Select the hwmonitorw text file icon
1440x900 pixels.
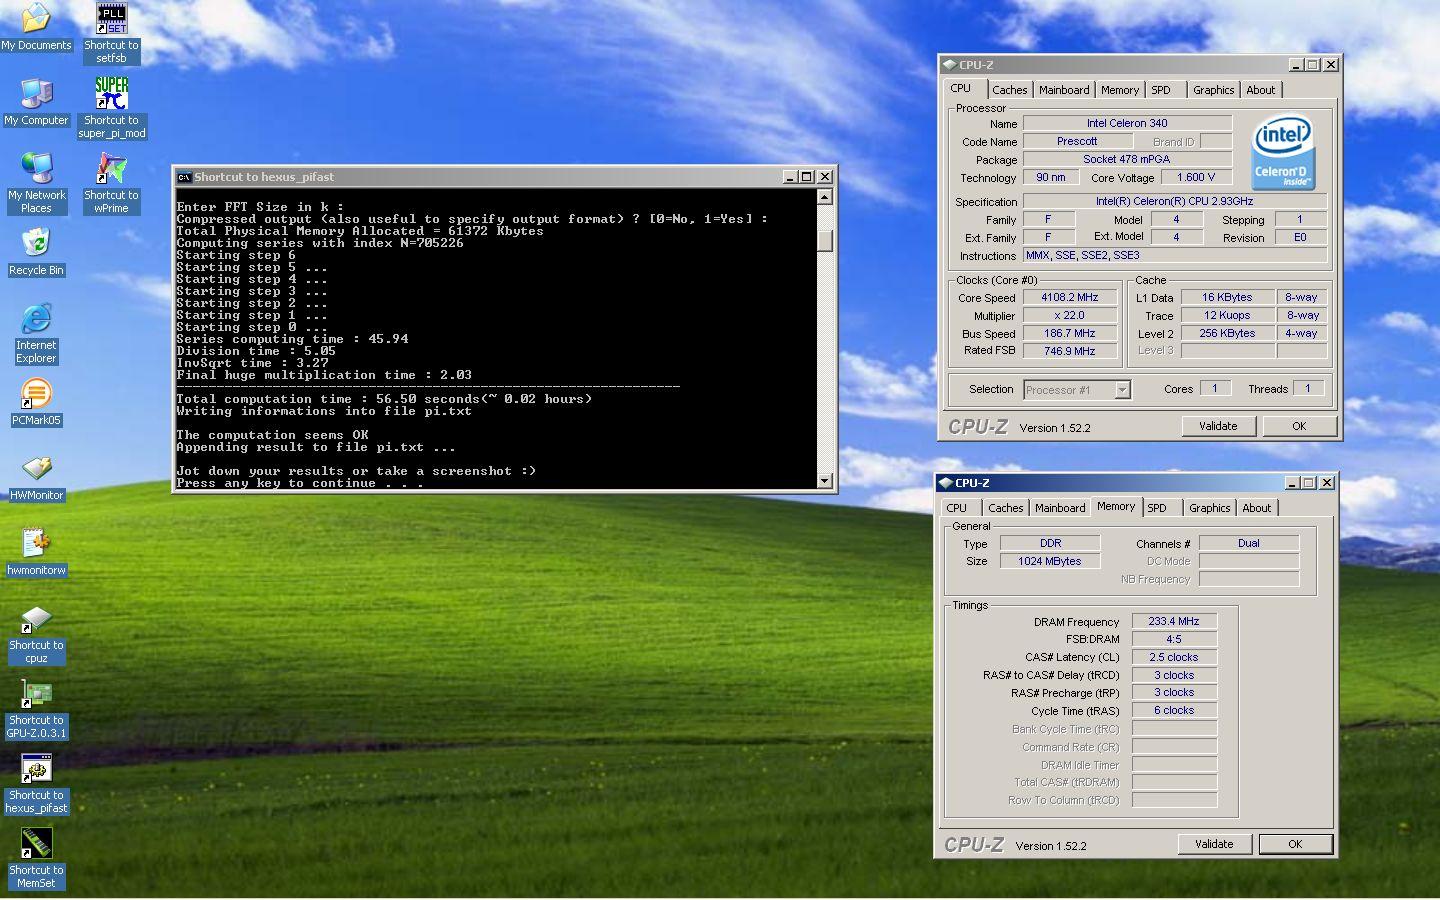click(x=36, y=552)
